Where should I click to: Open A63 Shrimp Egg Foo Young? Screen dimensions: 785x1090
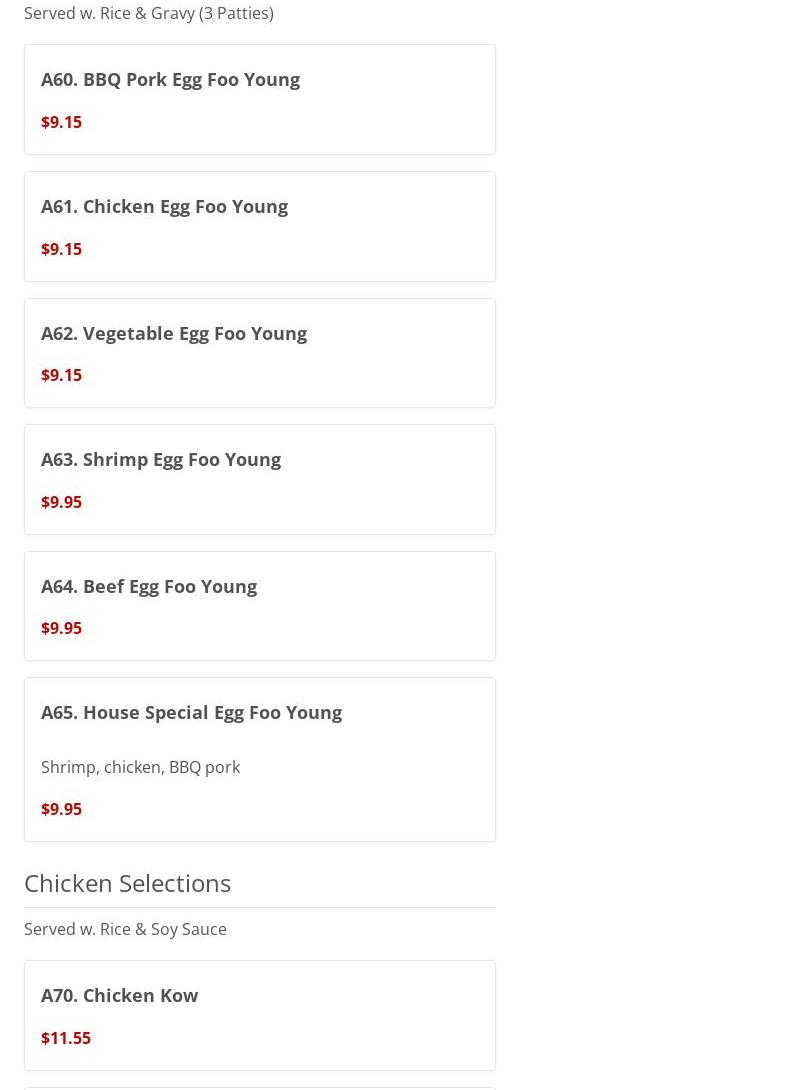tap(160, 459)
